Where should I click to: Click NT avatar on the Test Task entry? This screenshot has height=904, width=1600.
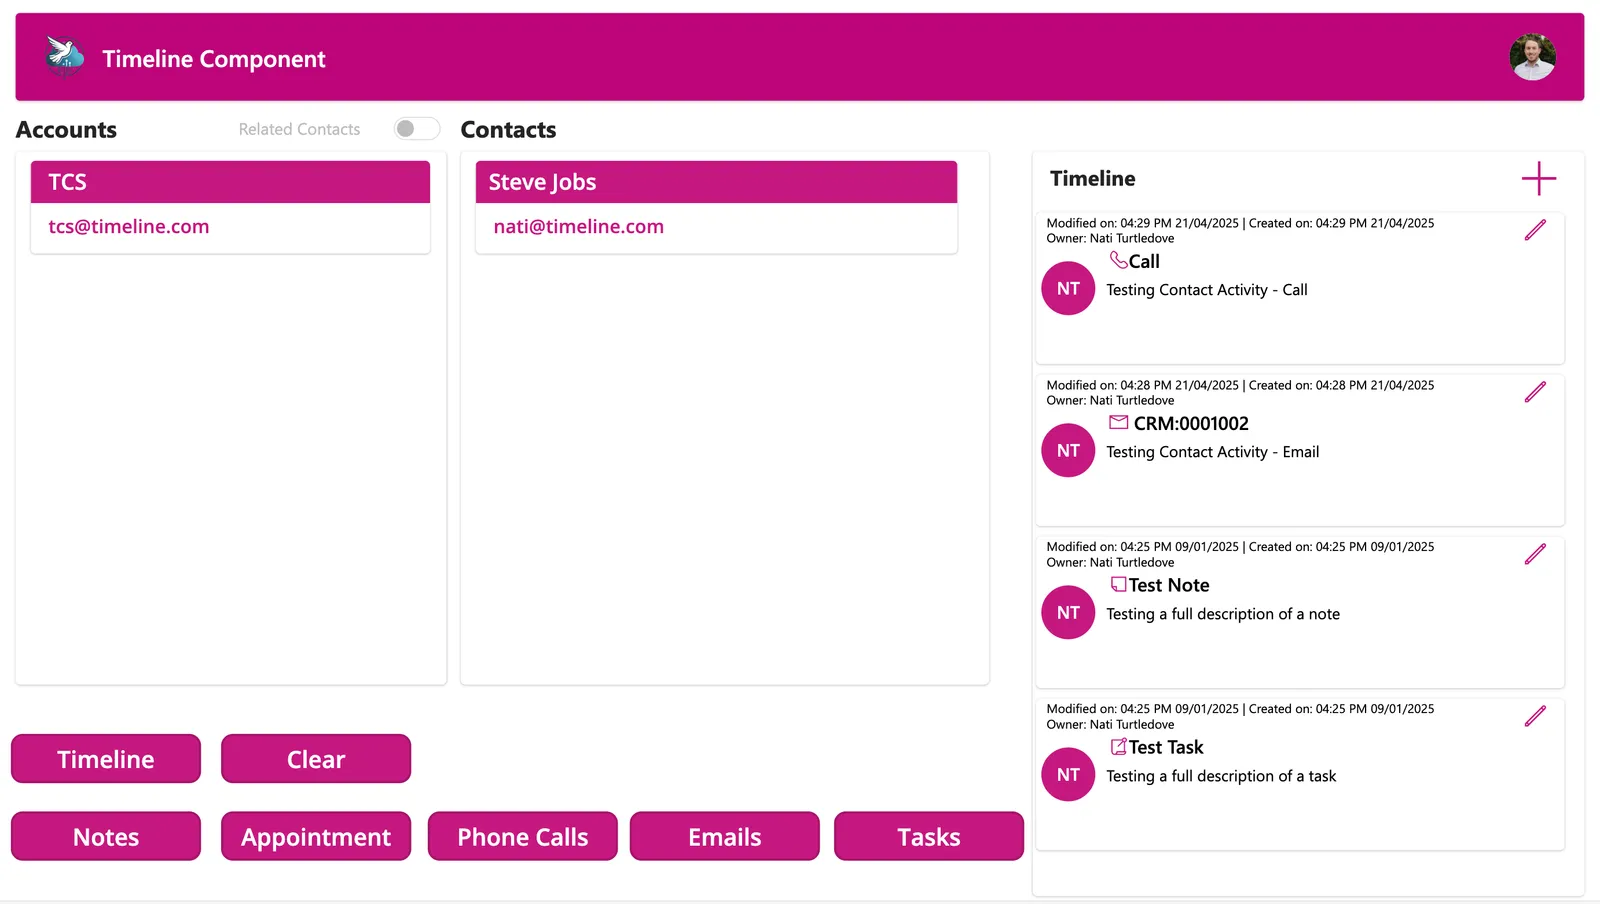point(1068,774)
